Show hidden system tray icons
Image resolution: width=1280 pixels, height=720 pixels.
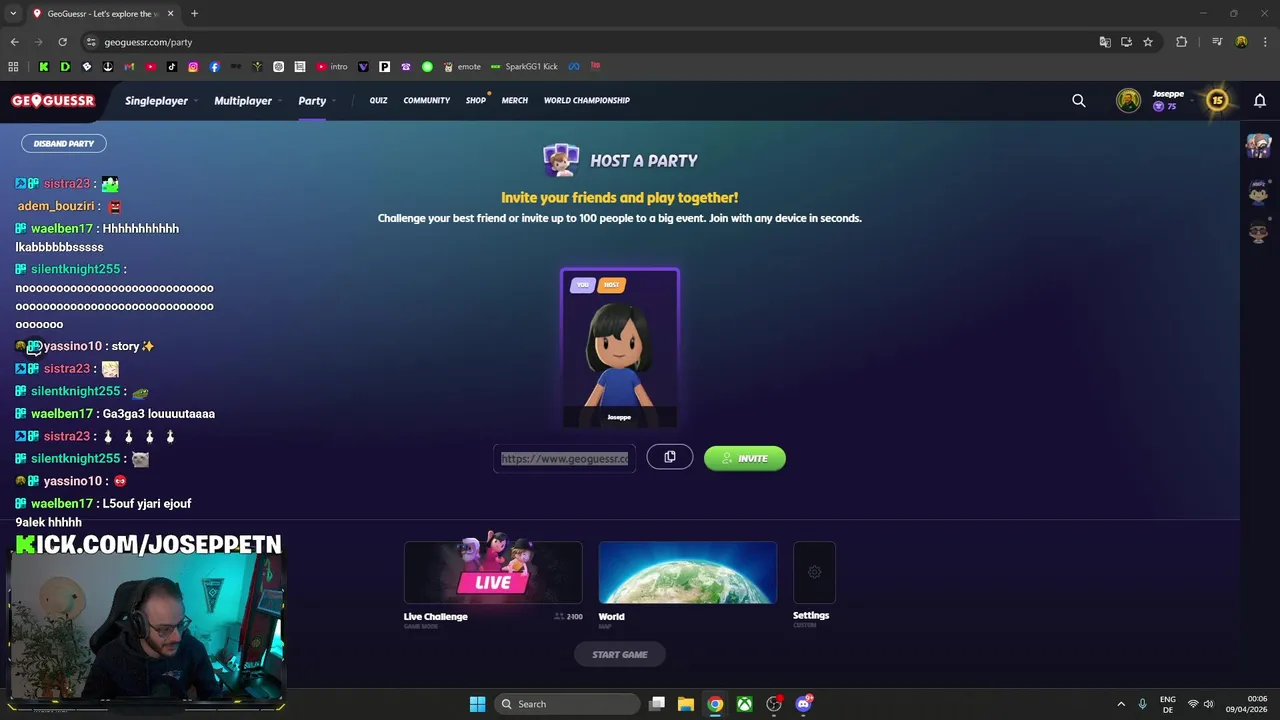click(x=1121, y=704)
